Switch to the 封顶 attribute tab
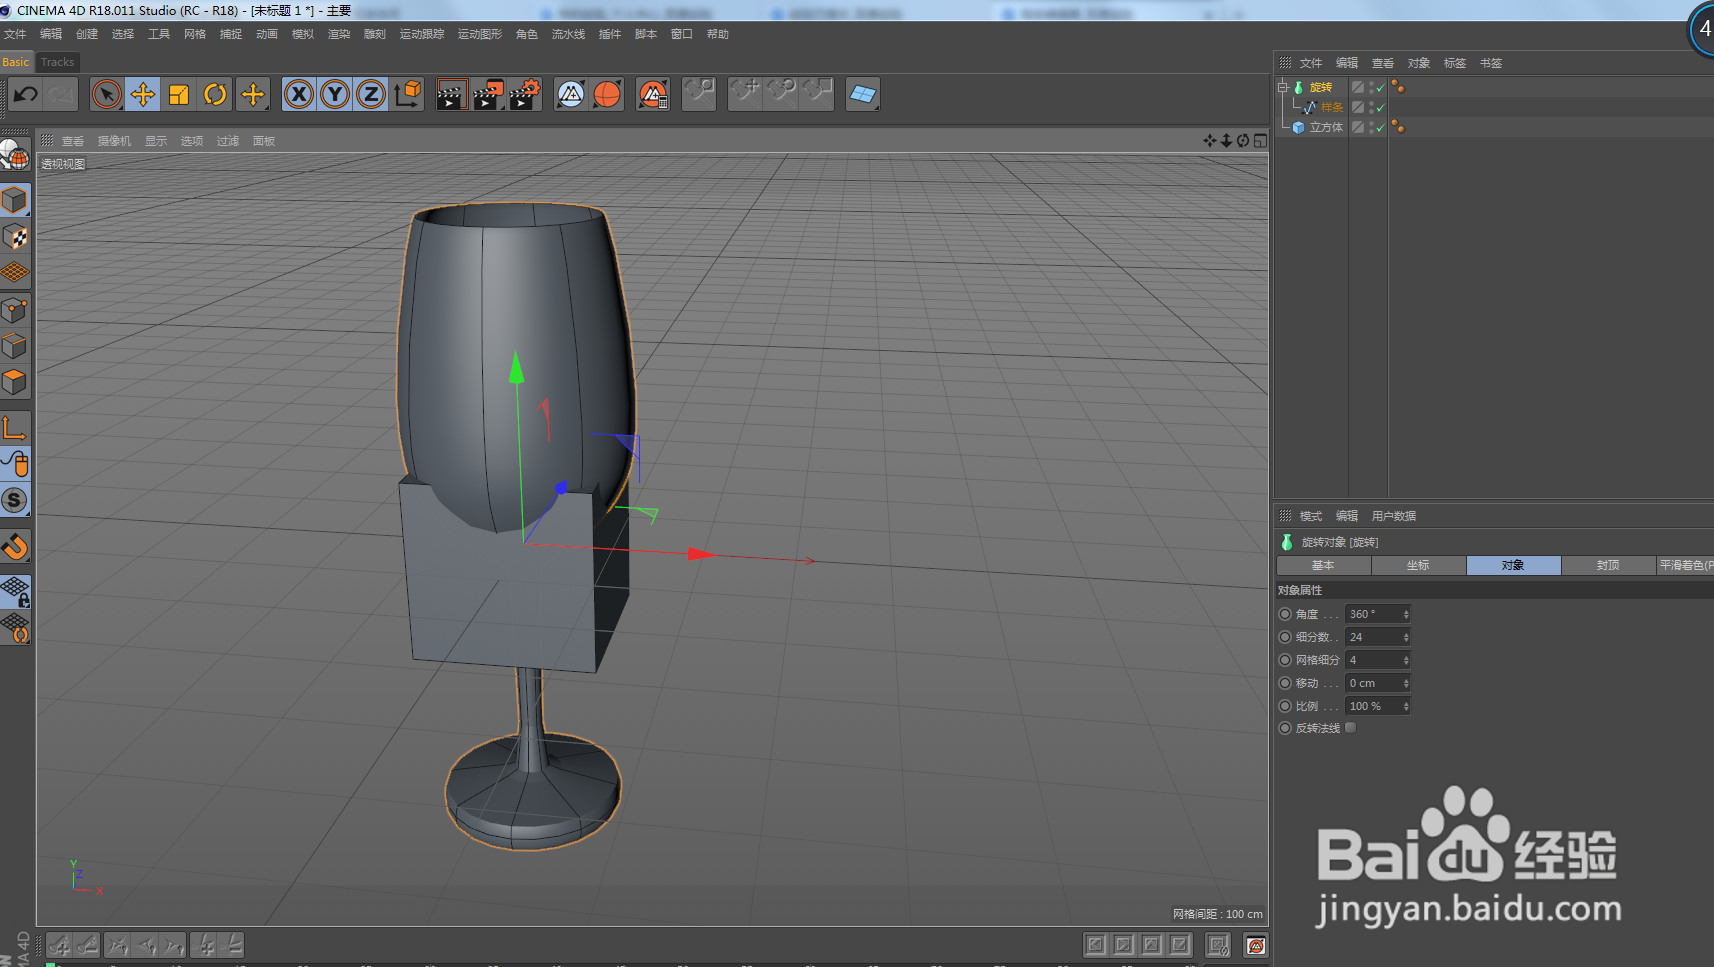 (1608, 565)
